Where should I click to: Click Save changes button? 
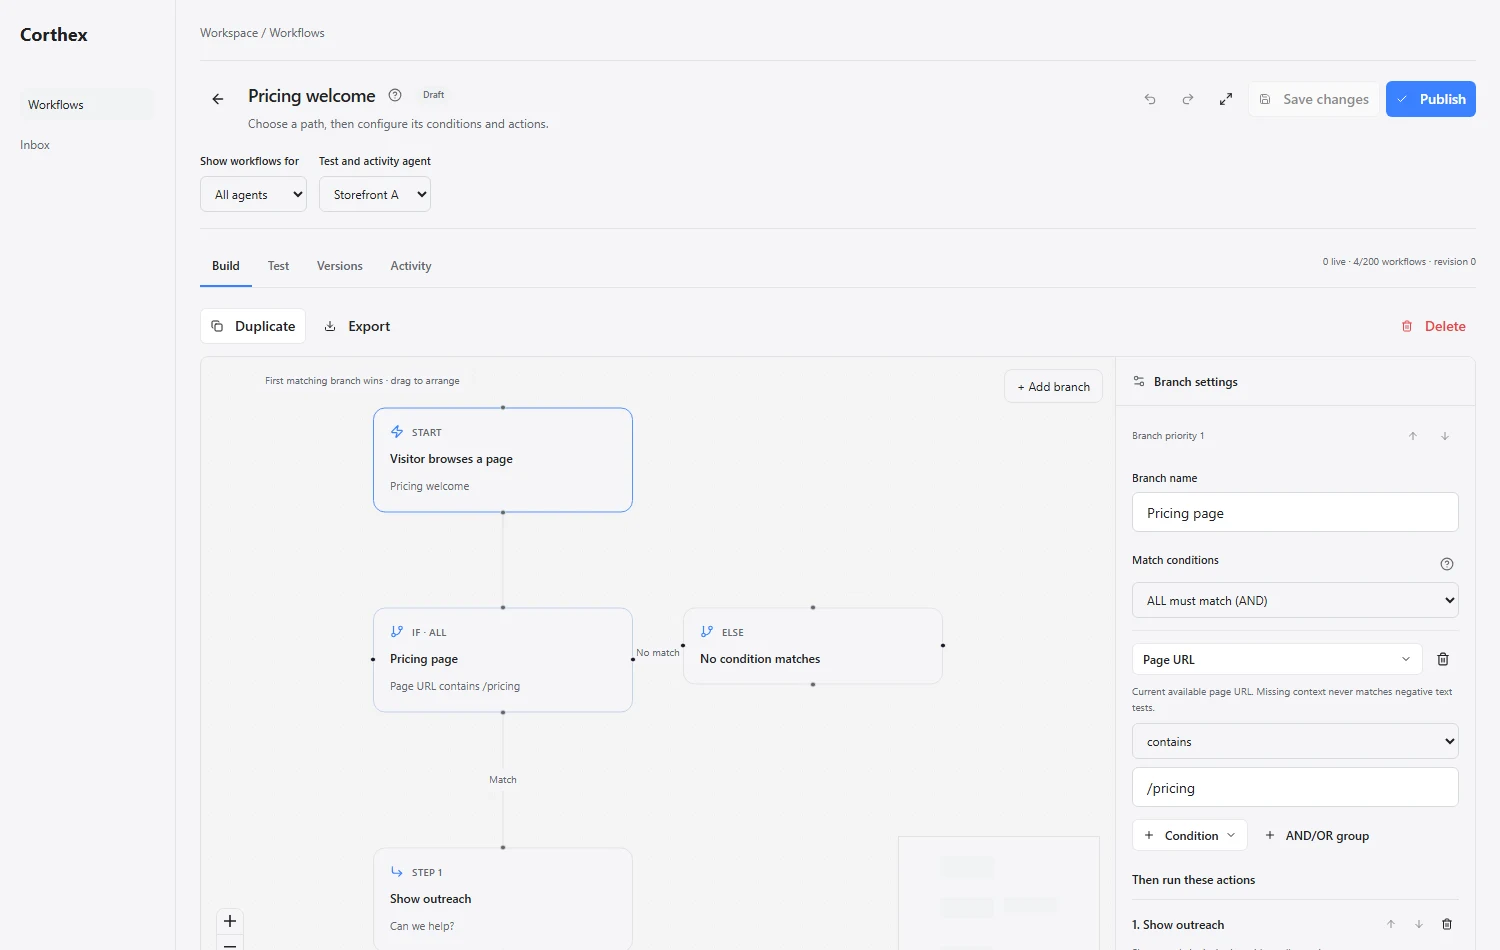(x=1314, y=99)
